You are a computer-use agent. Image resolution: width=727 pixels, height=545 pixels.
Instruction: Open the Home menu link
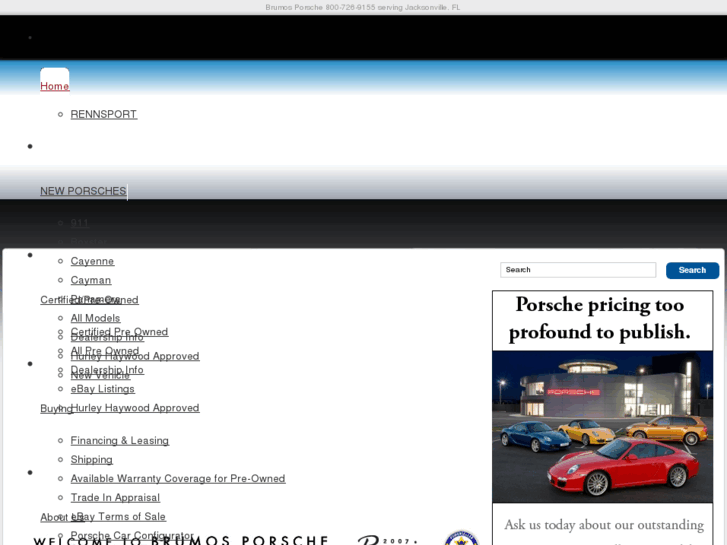[x=55, y=86]
